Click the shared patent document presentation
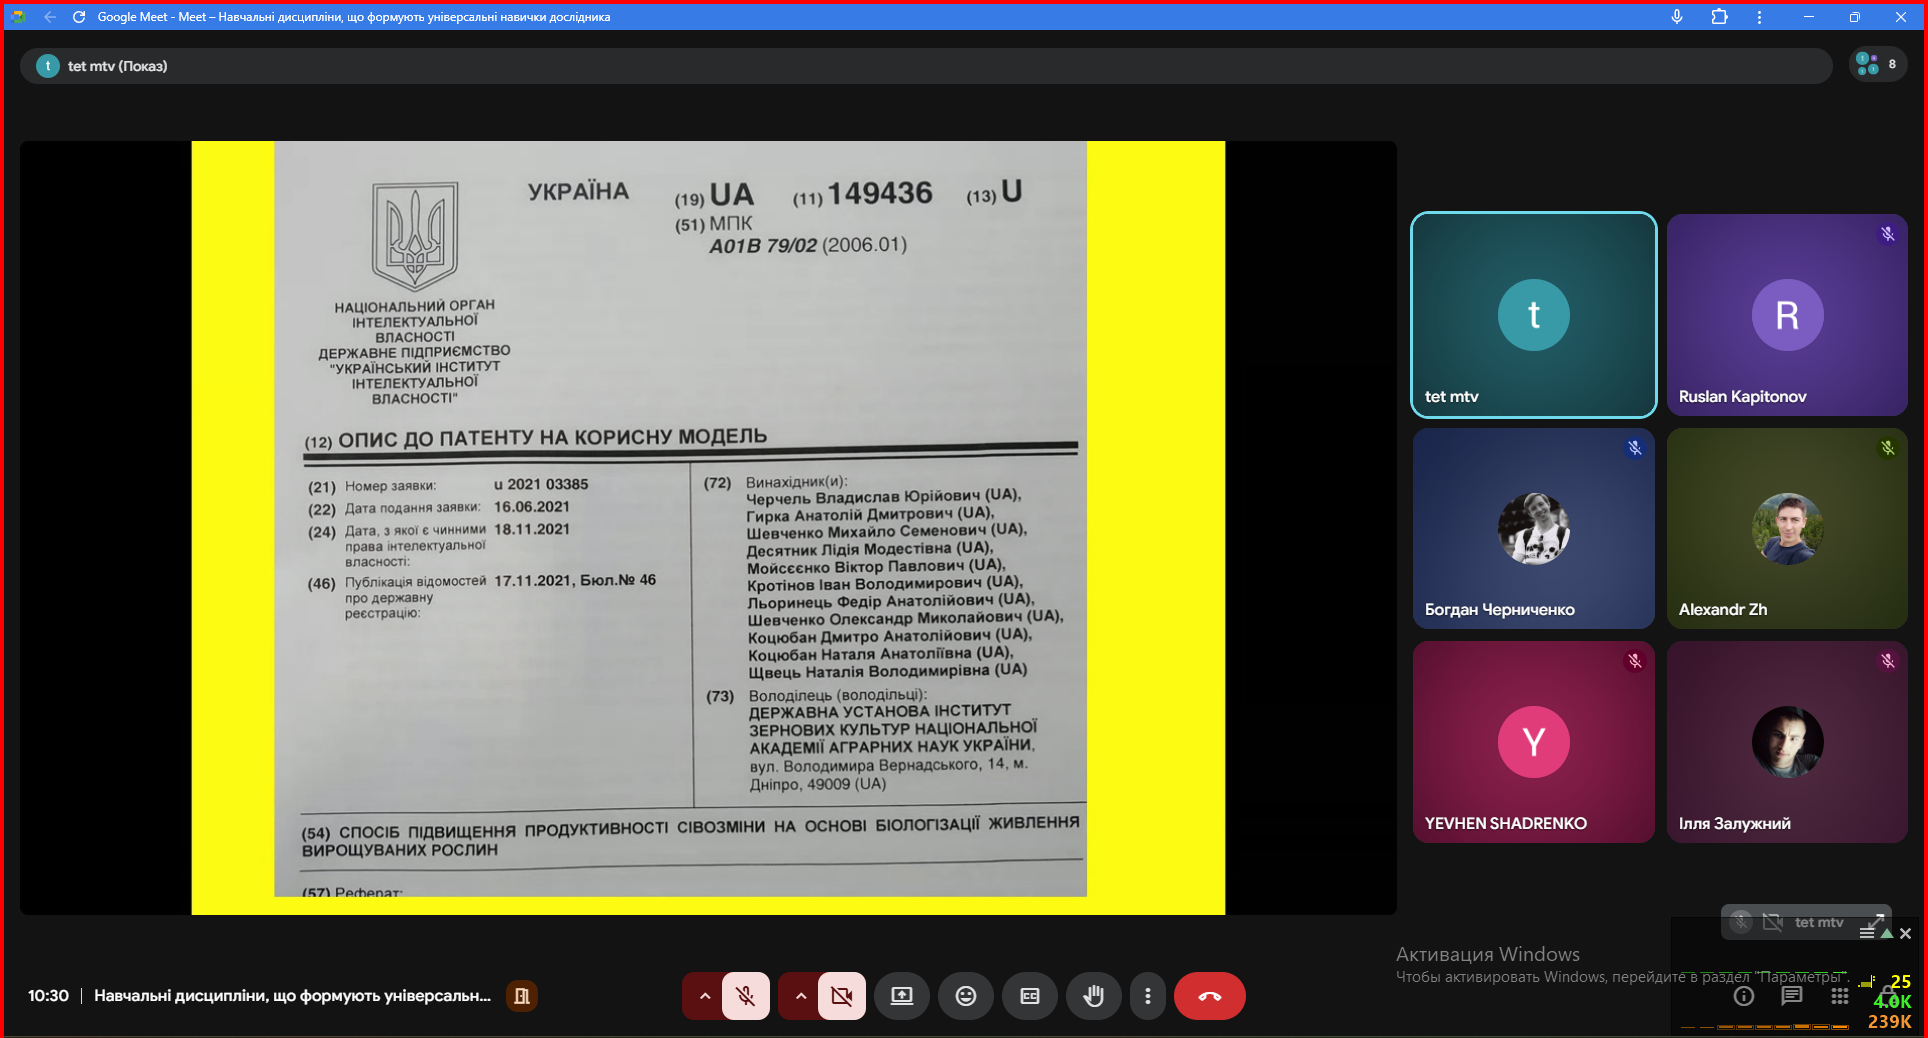The width and height of the screenshot is (1928, 1038). pos(708,528)
